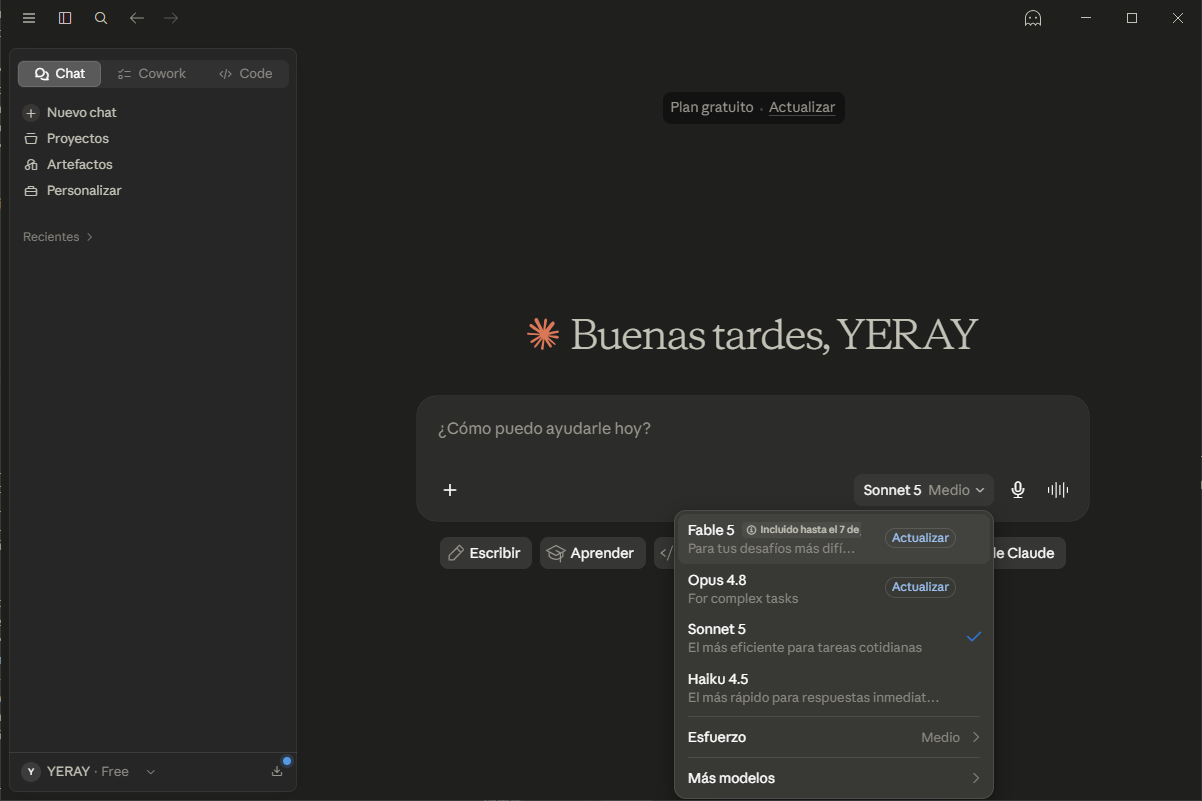This screenshot has height=801, width=1202.
Task: Open incognito ghost icon
Action: [x=1033, y=18]
